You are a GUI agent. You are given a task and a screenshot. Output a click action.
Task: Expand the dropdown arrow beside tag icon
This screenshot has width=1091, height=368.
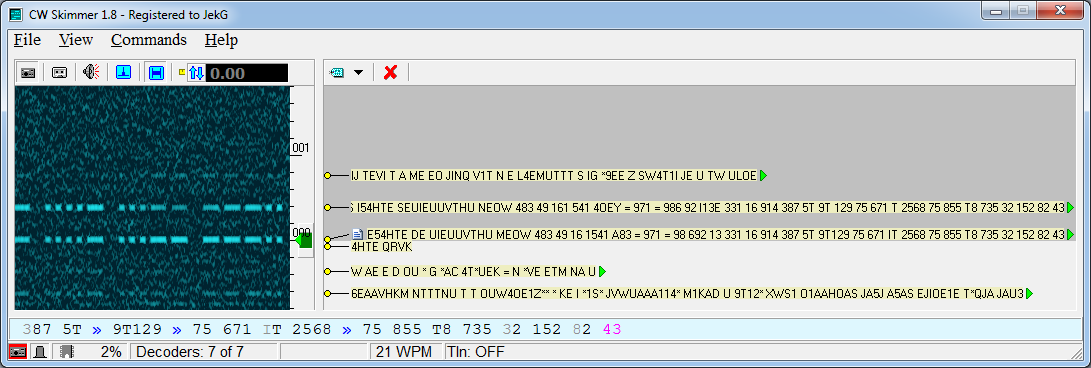[x=358, y=72]
